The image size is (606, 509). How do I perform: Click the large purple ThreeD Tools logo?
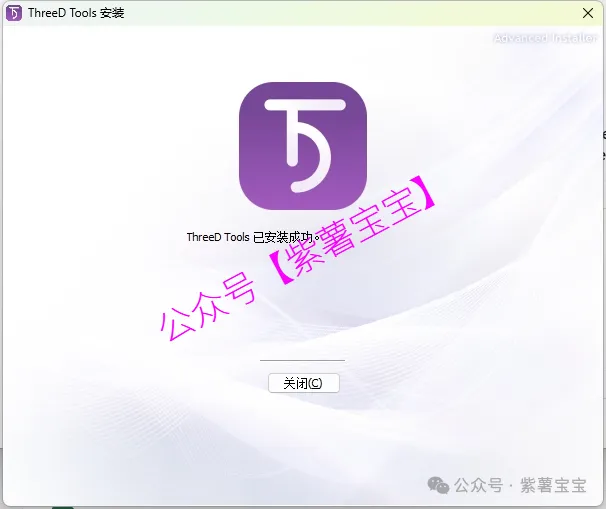(x=302, y=145)
